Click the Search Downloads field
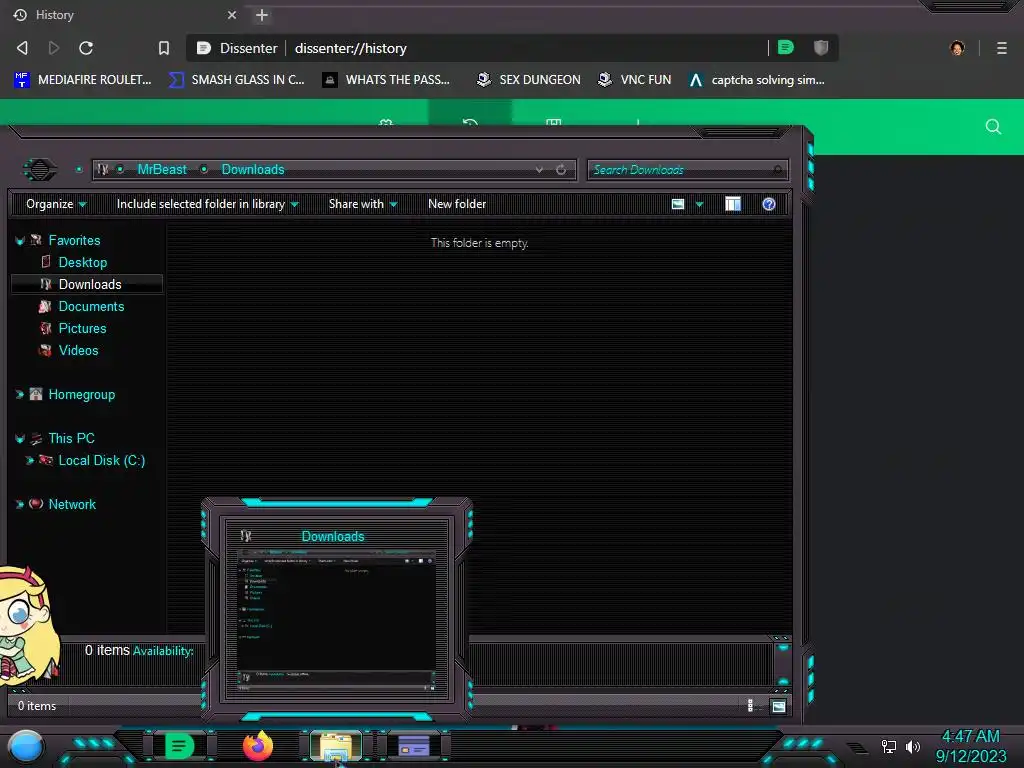The width and height of the screenshot is (1024, 768). (x=688, y=170)
